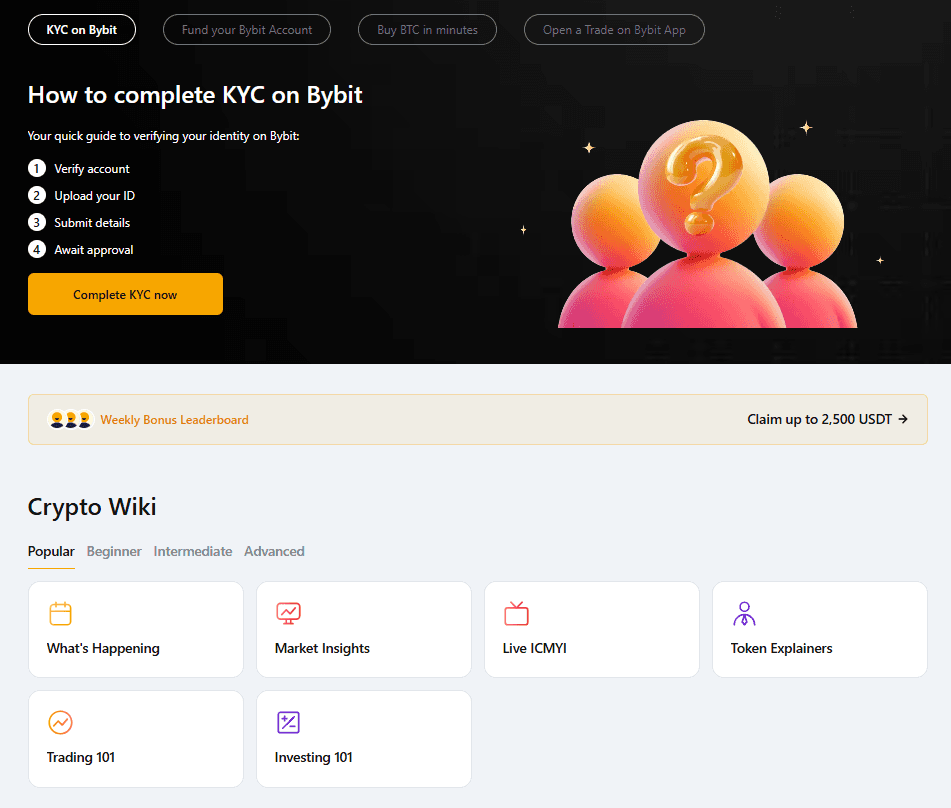Select the Market Insights chart icon
This screenshot has width=951, height=808.
point(288,613)
